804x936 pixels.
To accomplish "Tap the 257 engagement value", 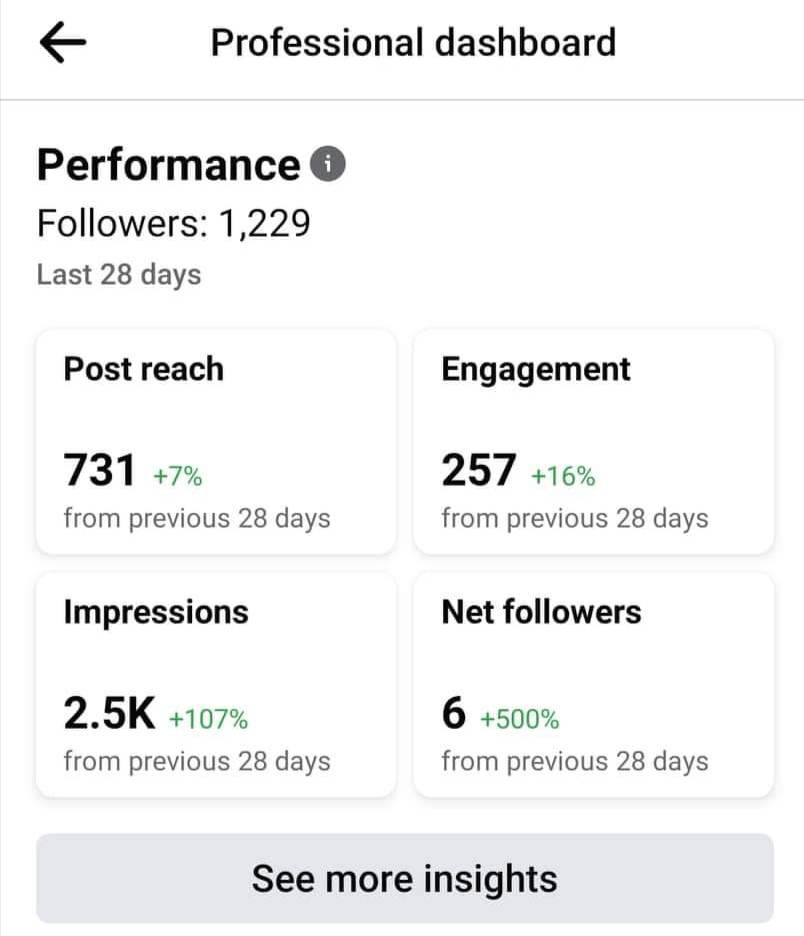I will click(479, 470).
